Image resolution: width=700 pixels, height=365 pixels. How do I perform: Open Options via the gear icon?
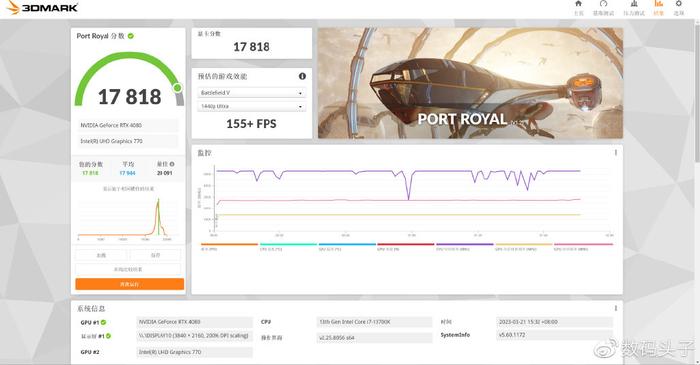(x=679, y=8)
